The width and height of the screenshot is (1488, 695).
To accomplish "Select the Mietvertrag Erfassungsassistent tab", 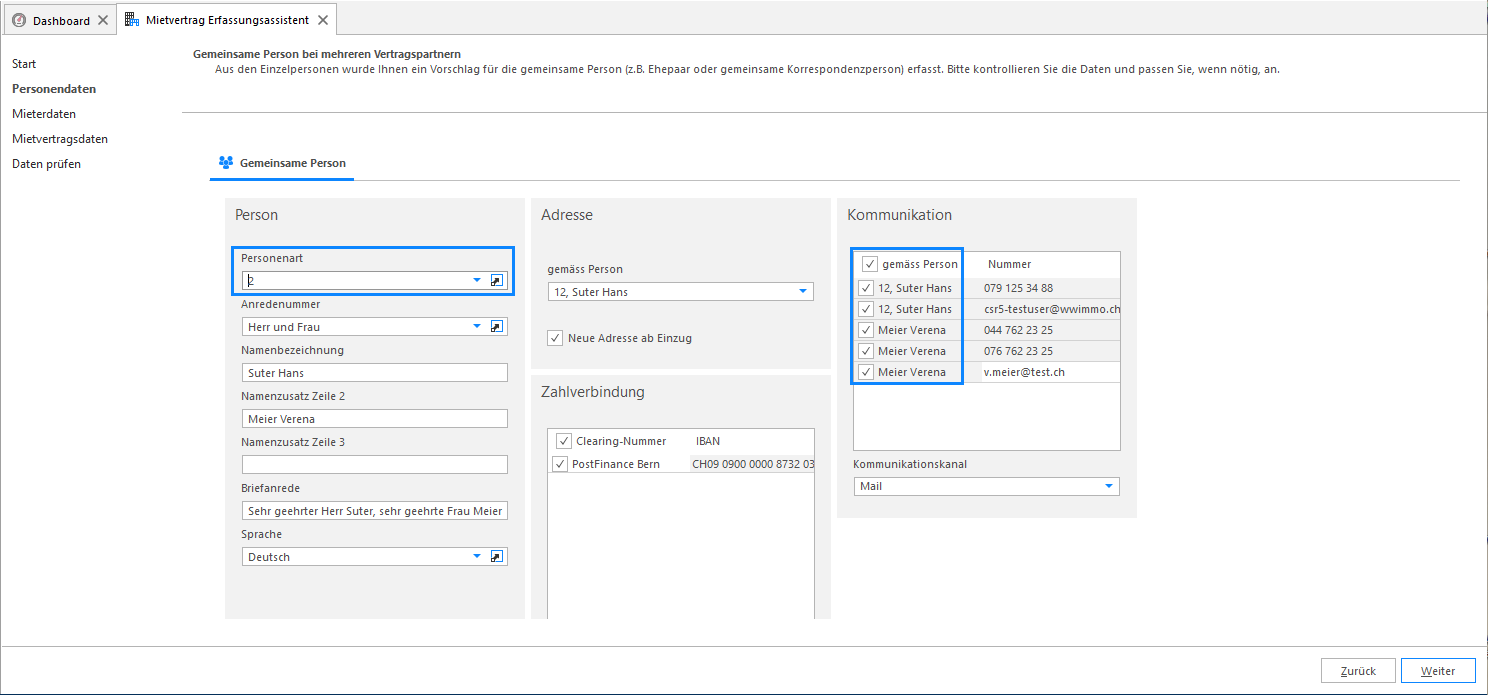I will [229, 19].
